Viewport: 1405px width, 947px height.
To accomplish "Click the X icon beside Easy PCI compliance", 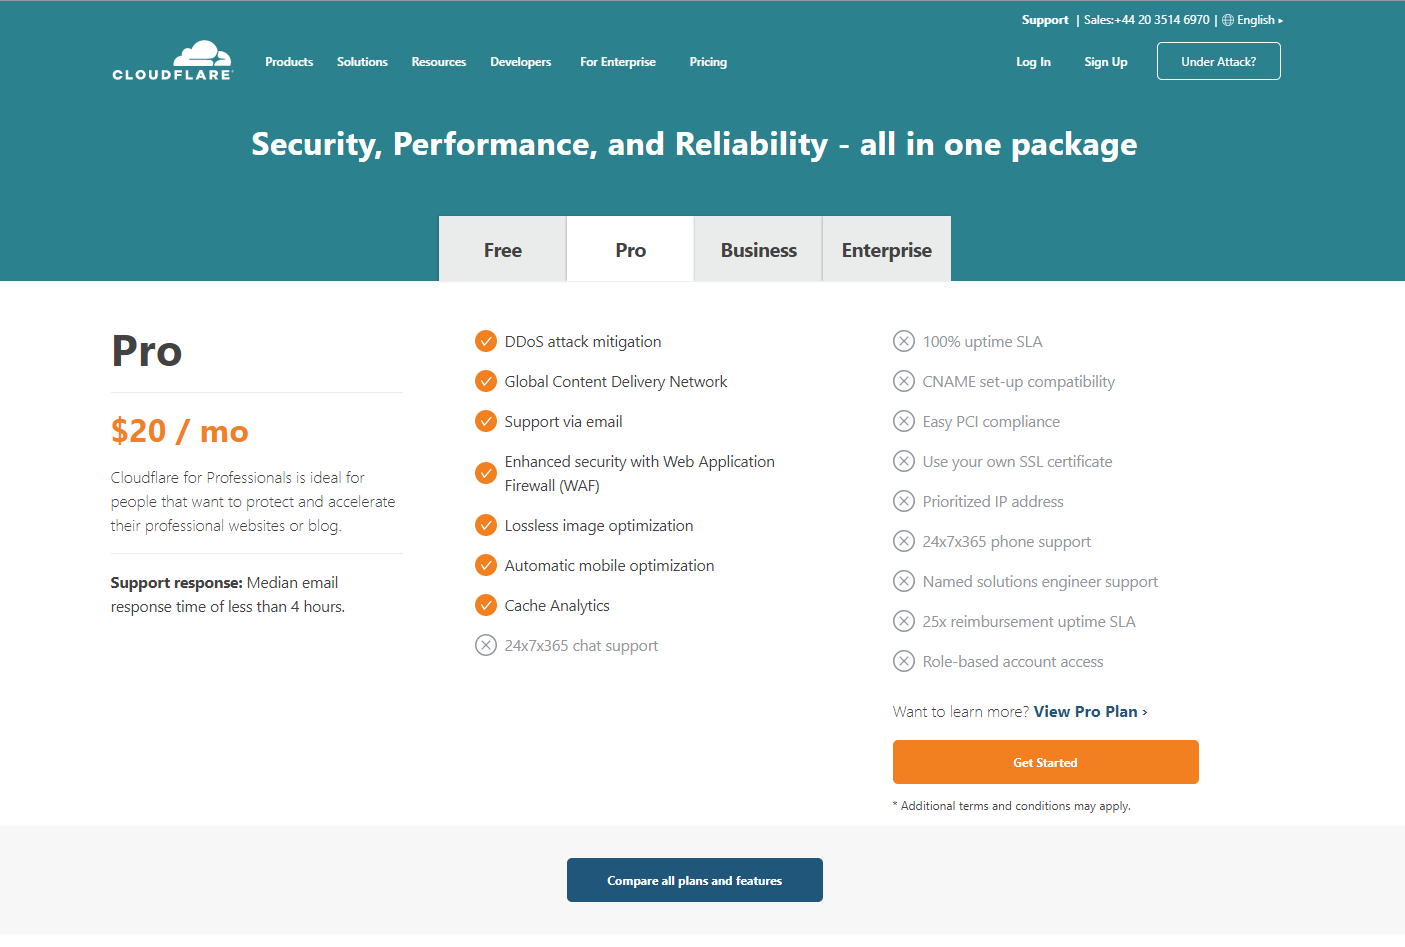I will tap(904, 421).
